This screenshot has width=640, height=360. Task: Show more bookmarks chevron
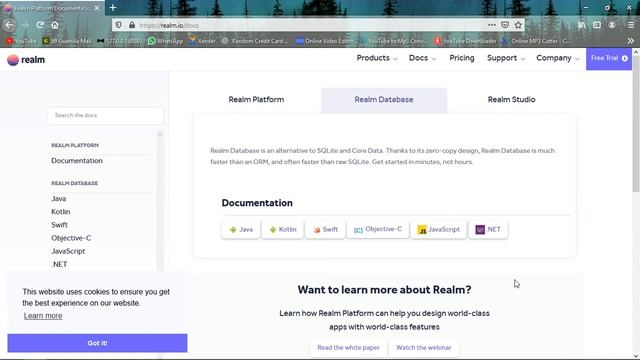tap(631, 41)
